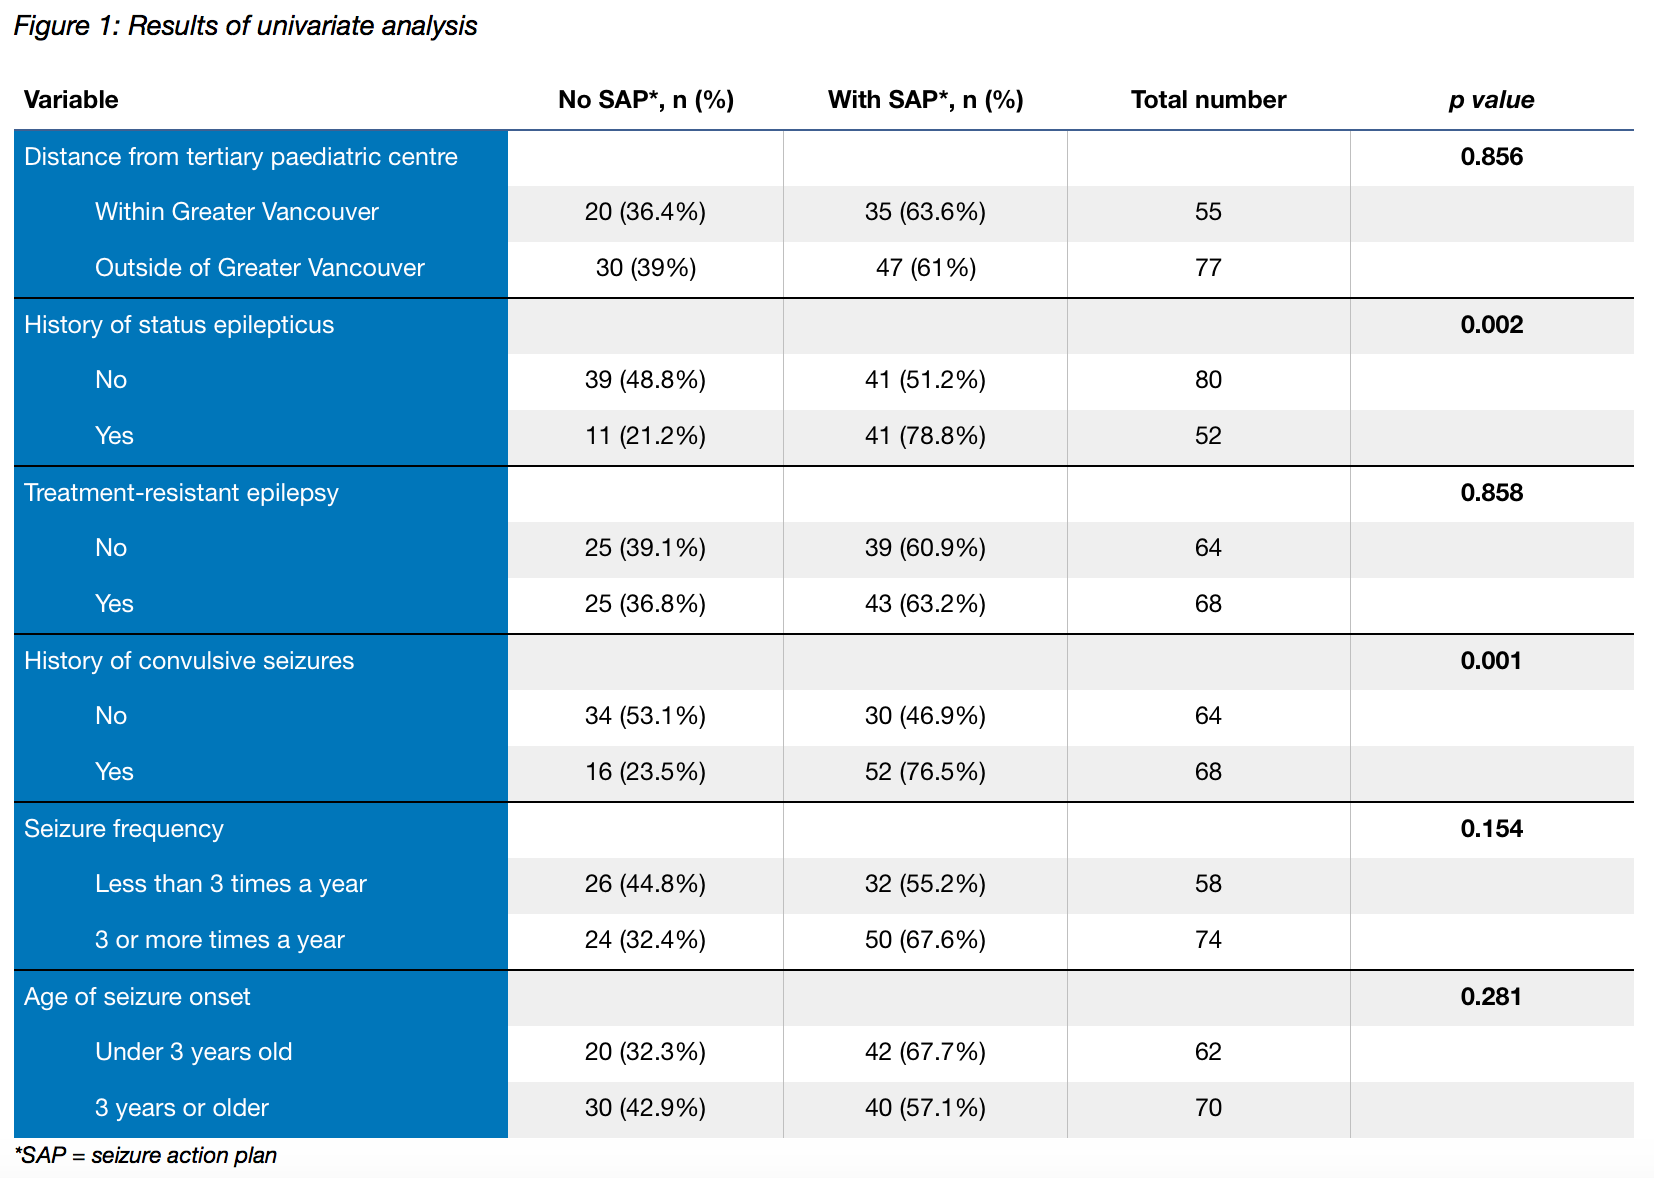Click the No SAP column header
Viewport: 1654px width, 1178px height.
646,100
